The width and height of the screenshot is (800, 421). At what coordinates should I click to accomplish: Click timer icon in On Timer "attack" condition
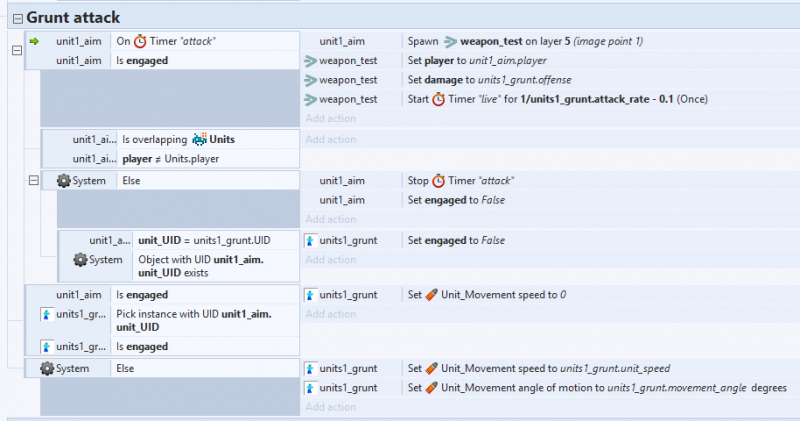(140, 41)
